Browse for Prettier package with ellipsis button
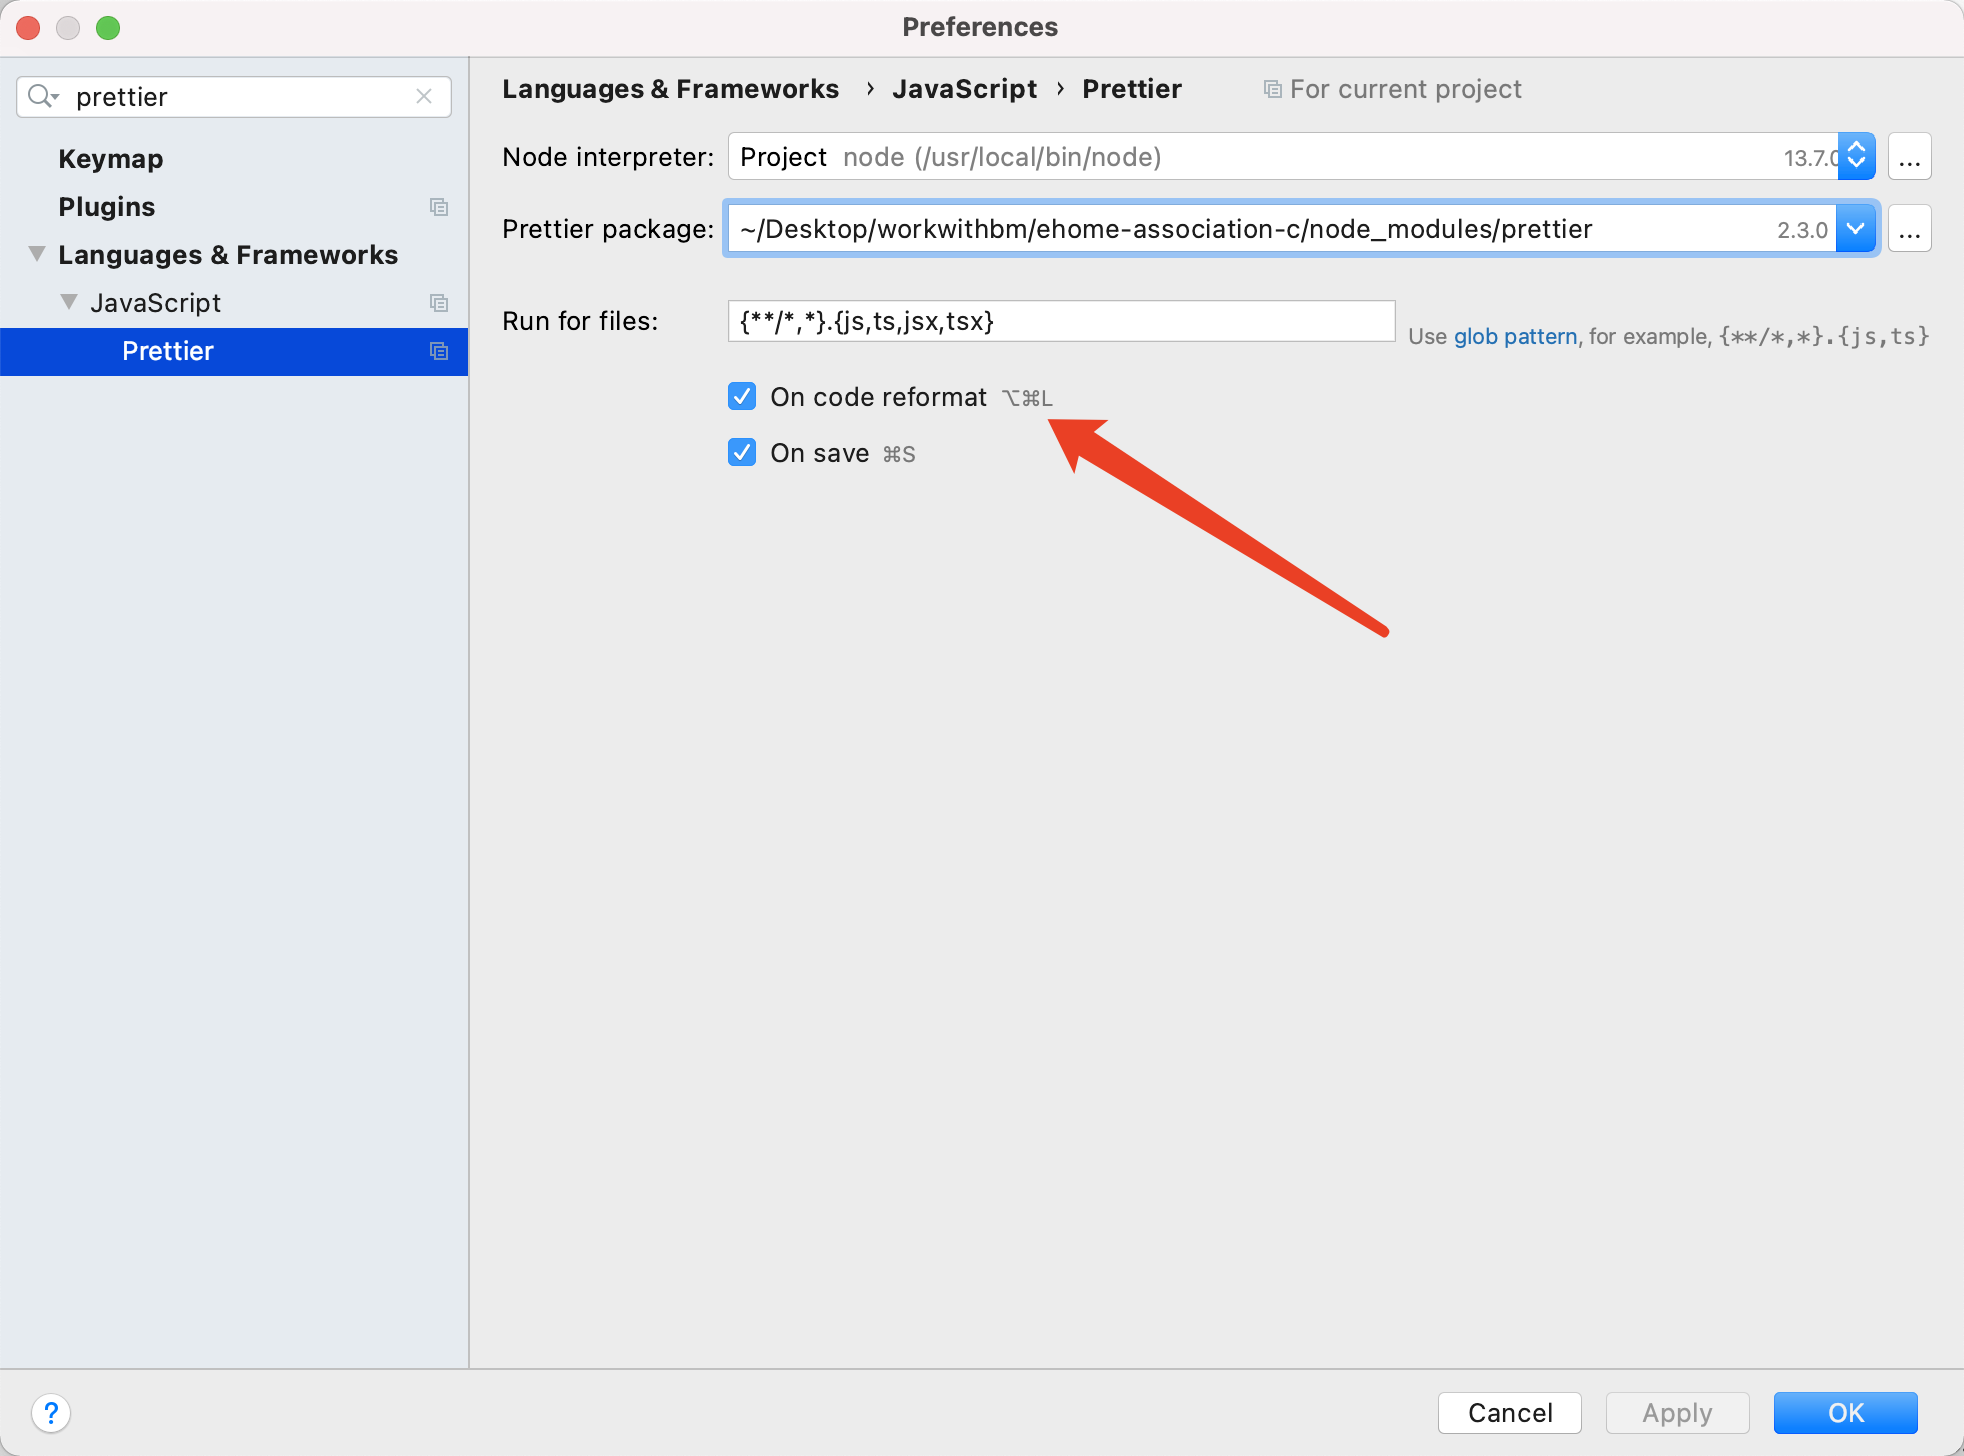Image resolution: width=1964 pixels, height=1456 pixels. (1909, 229)
